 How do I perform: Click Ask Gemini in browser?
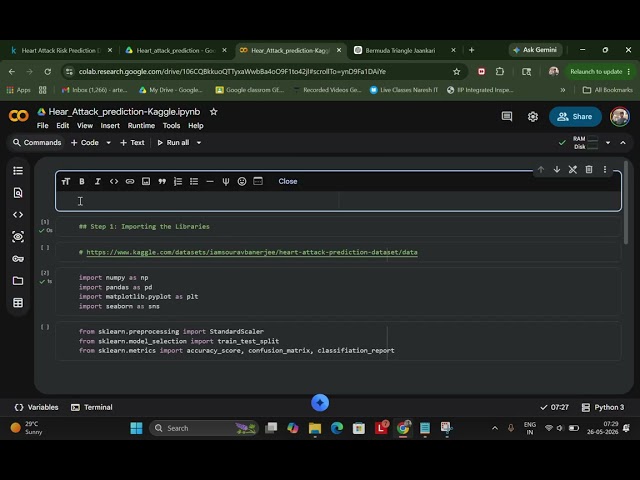click(535, 50)
